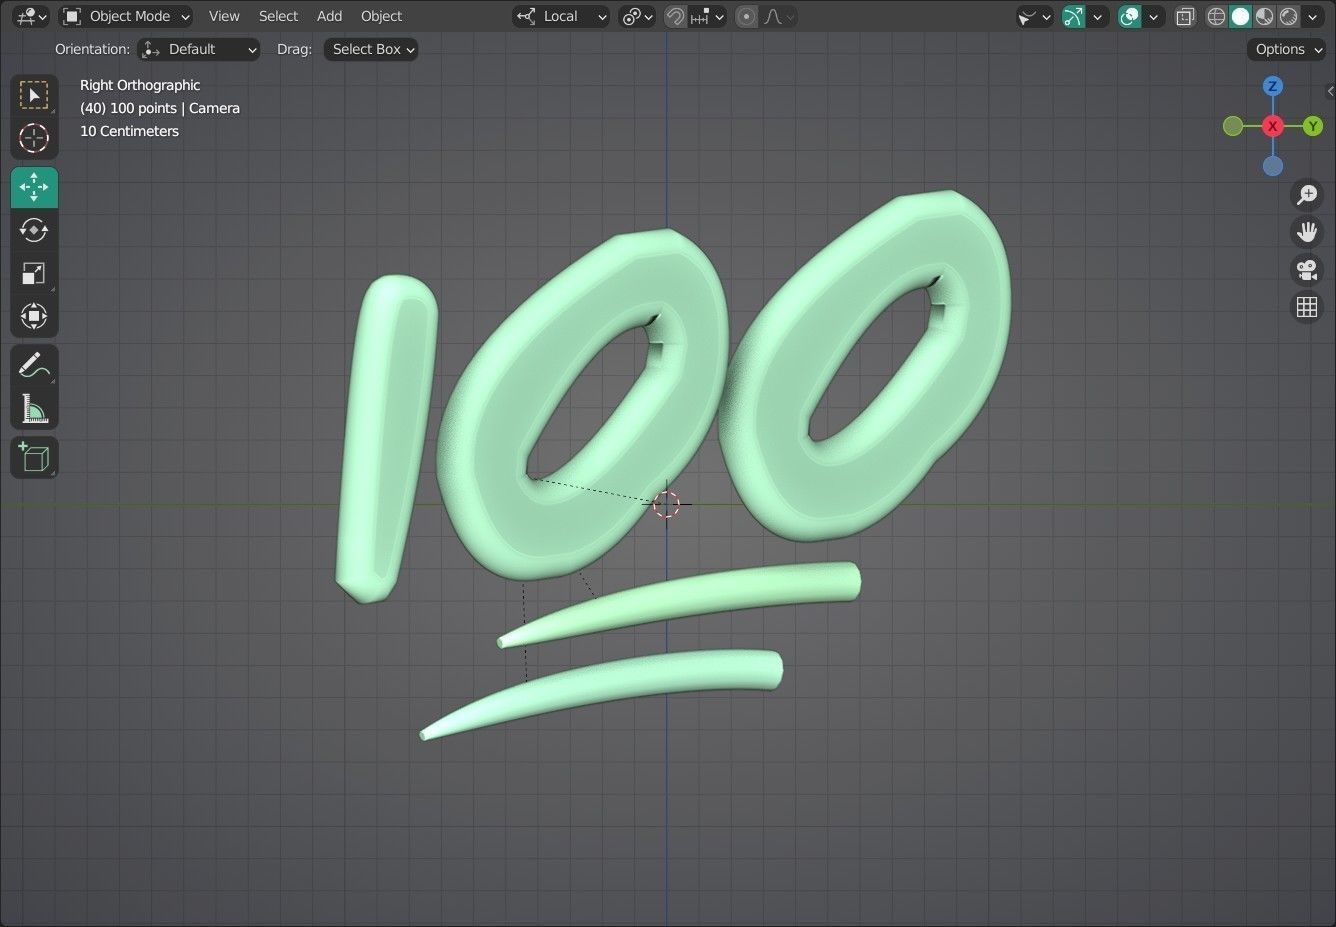This screenshot has height=927, width=1336.
Task: Open object visibility and selectability dropdown
Action: (x=1034, y=16)
